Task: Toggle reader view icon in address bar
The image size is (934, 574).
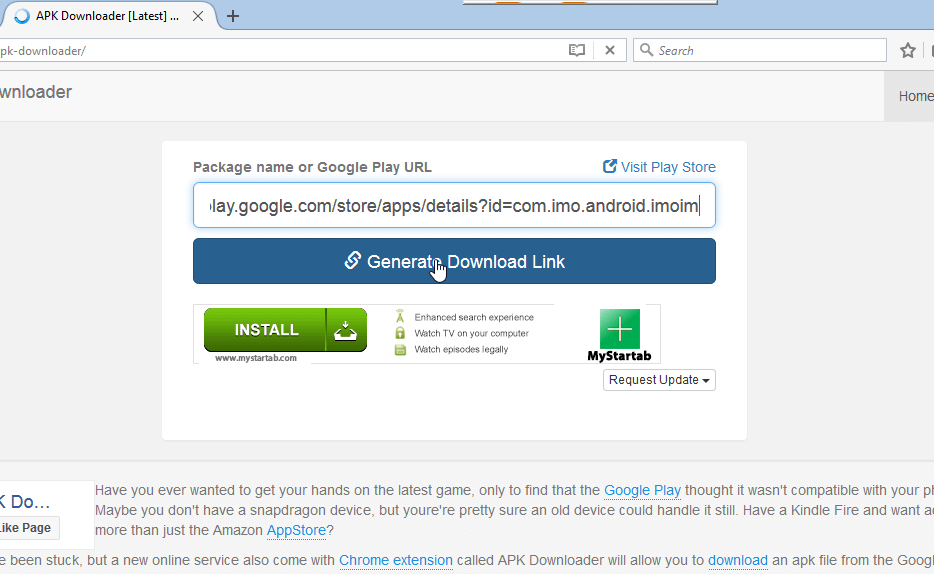Action: click(x=576, y=50)
